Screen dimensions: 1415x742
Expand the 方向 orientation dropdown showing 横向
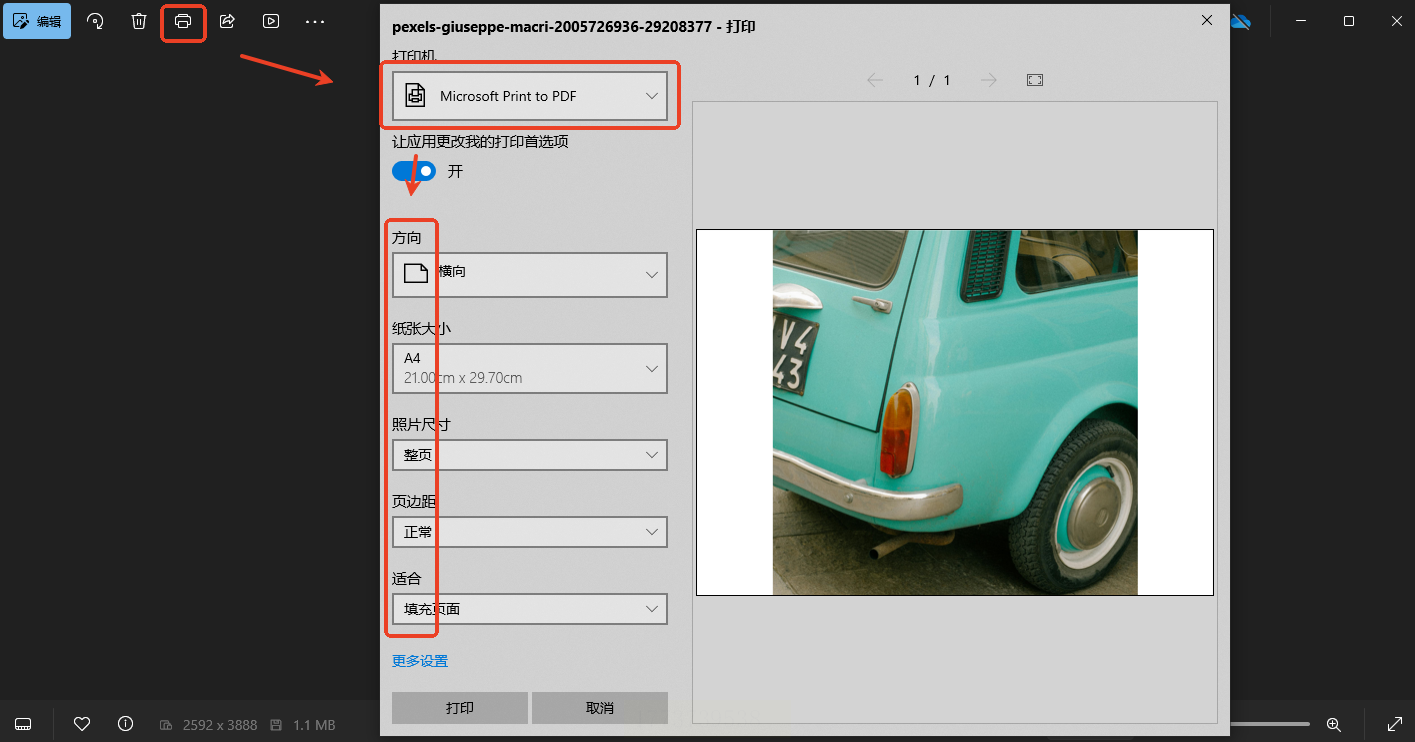pos(529,274)
